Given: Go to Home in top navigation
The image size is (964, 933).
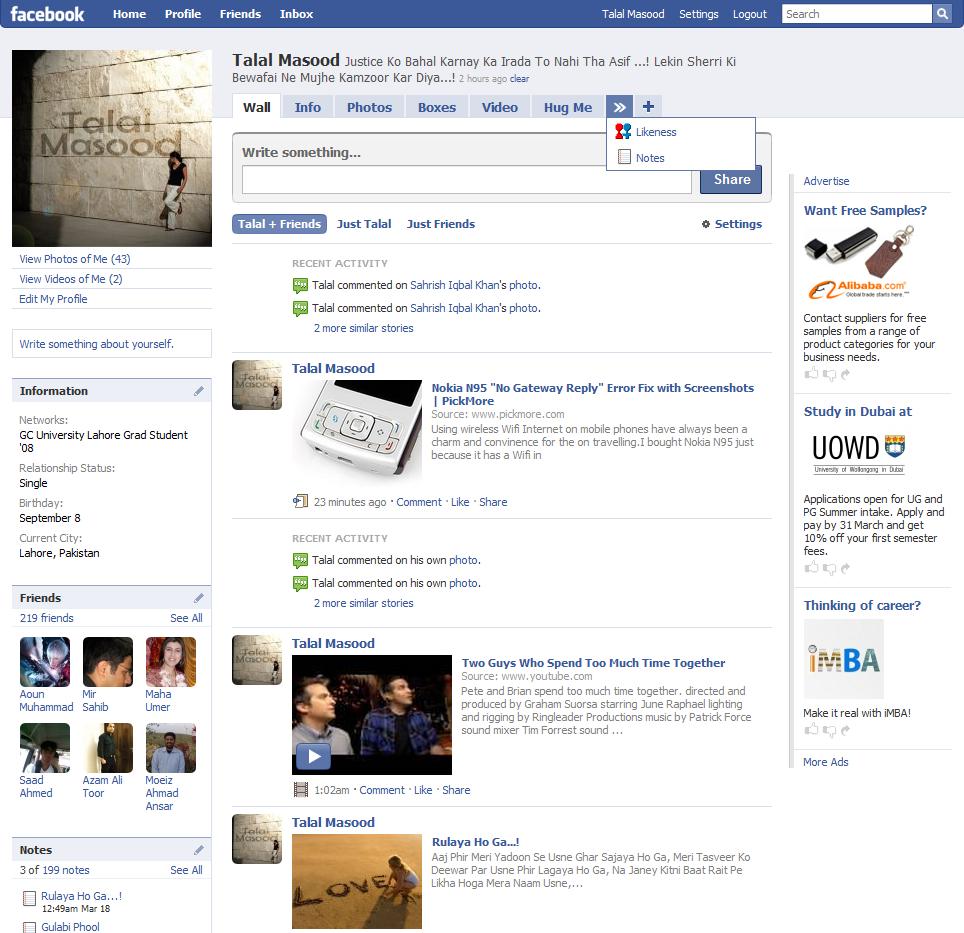Looking at the screenshot, I should pyautogui.click(x=129, y=14).
